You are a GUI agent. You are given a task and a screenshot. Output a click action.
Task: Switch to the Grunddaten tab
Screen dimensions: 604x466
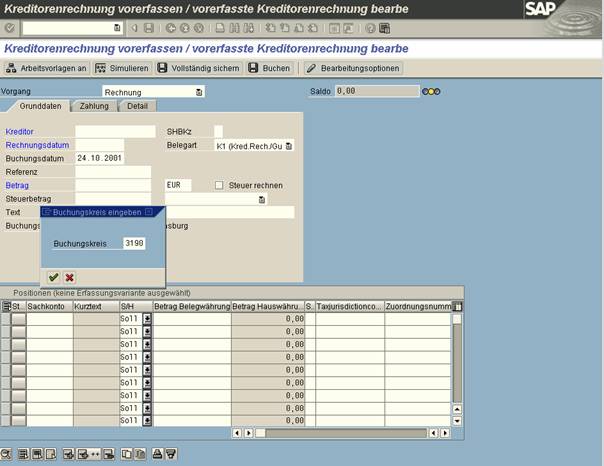point(40,106)
